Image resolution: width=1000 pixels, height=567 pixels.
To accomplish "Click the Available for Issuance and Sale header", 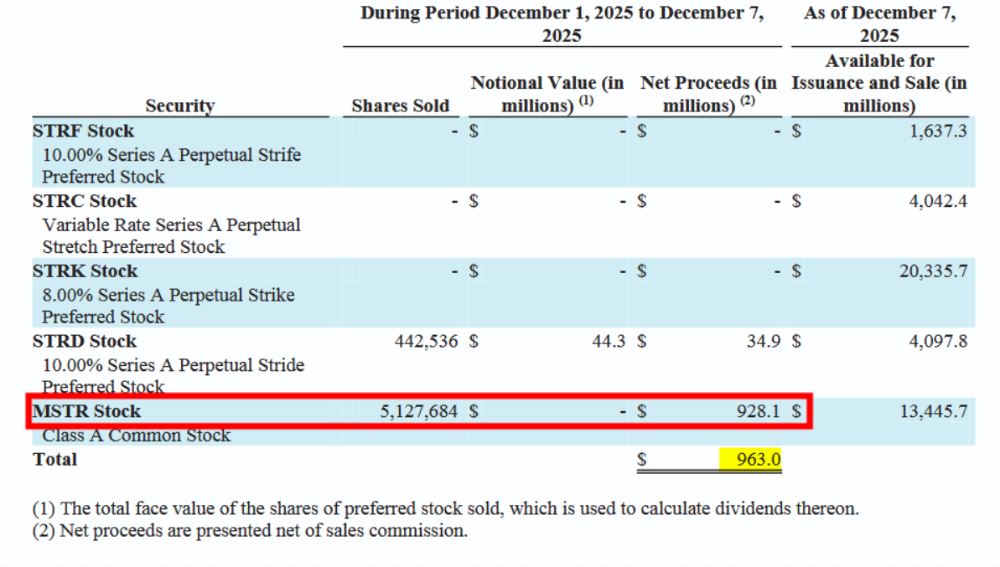I will coord(879,83).
